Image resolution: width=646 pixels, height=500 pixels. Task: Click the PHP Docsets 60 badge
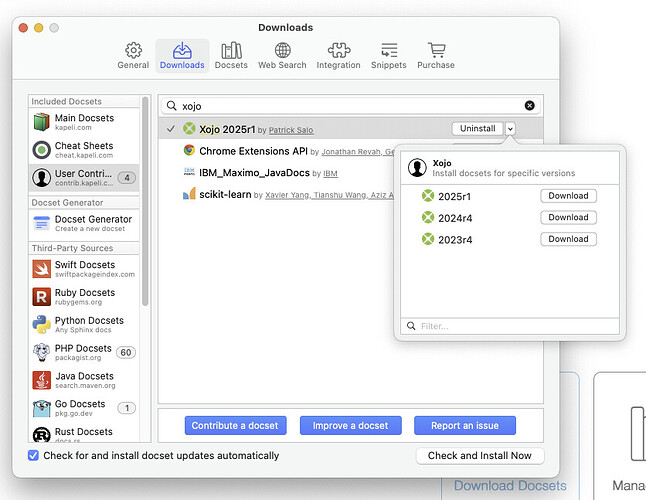click(x=126, y=353)
